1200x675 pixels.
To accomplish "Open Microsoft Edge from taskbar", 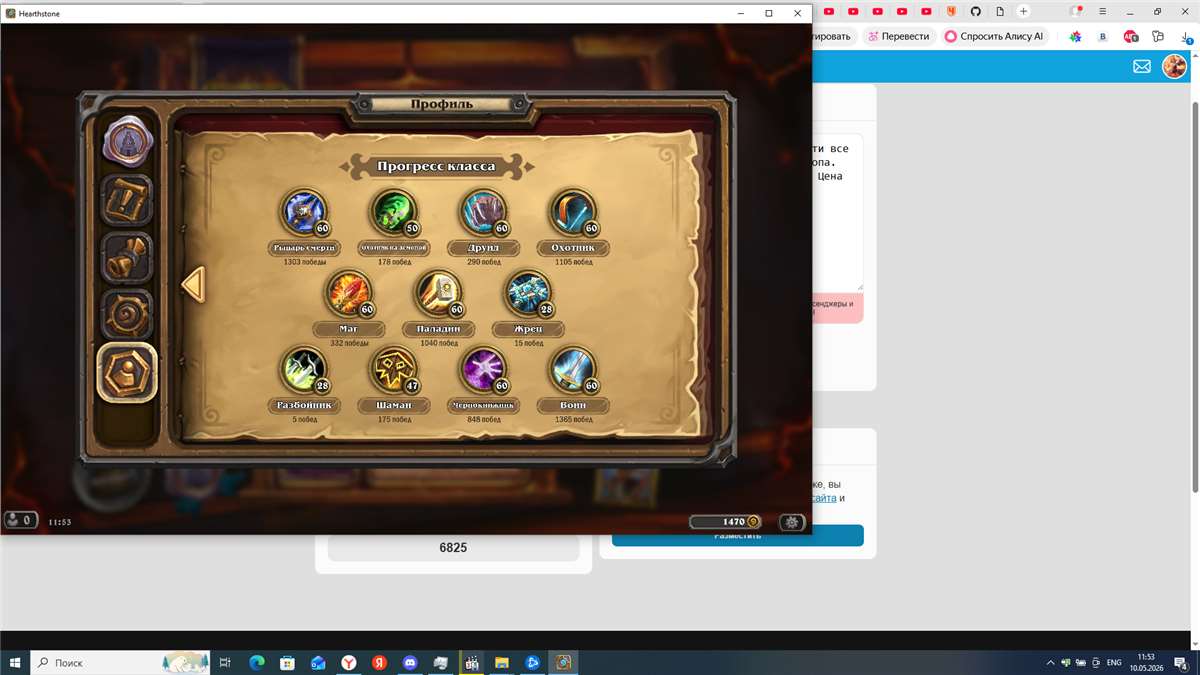I will 256,662.
